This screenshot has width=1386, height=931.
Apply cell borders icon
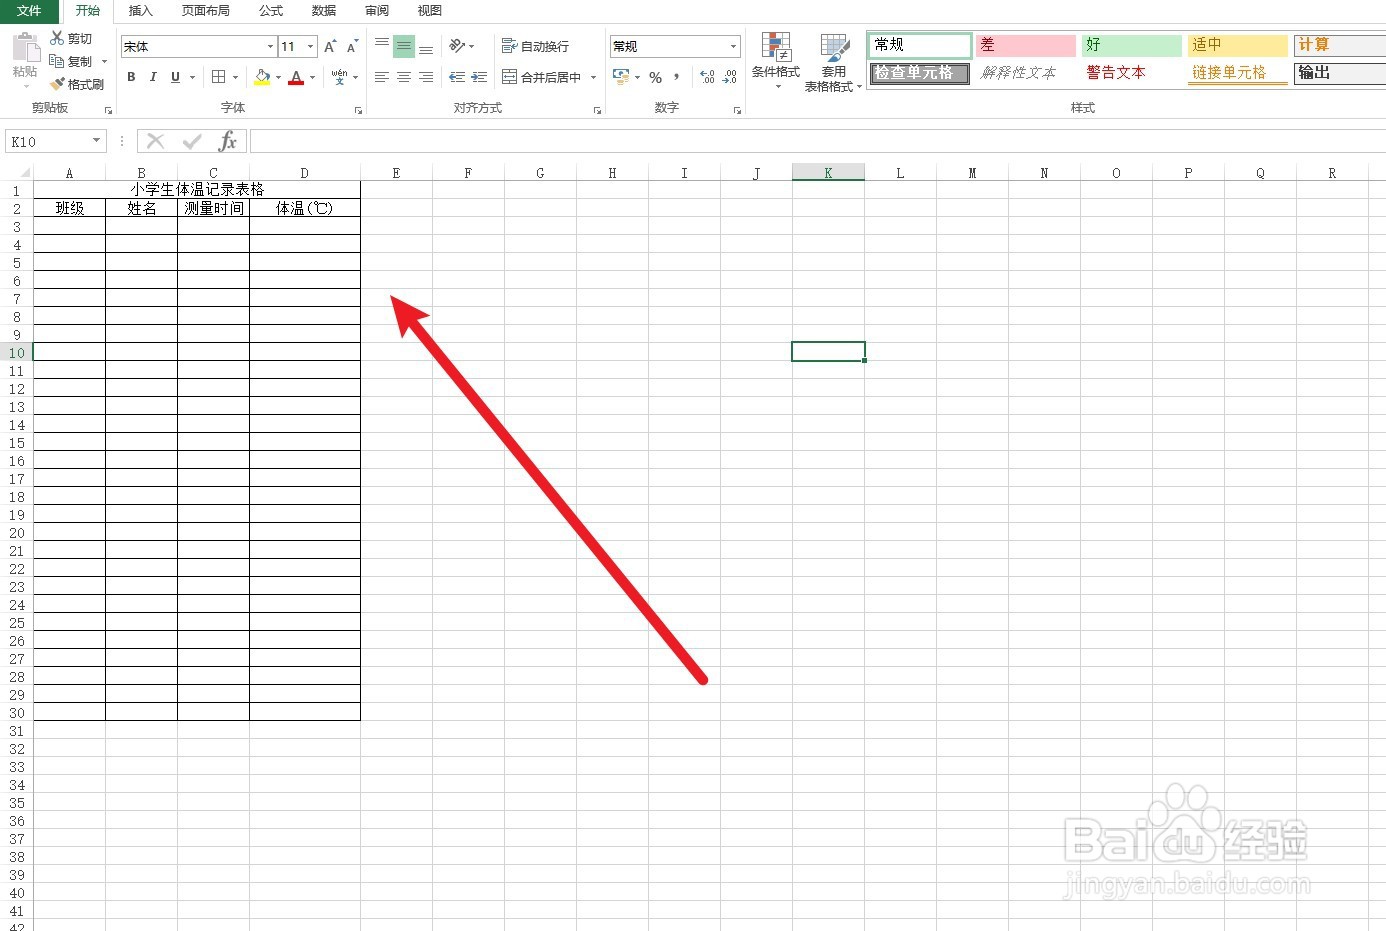click(219, 77)
